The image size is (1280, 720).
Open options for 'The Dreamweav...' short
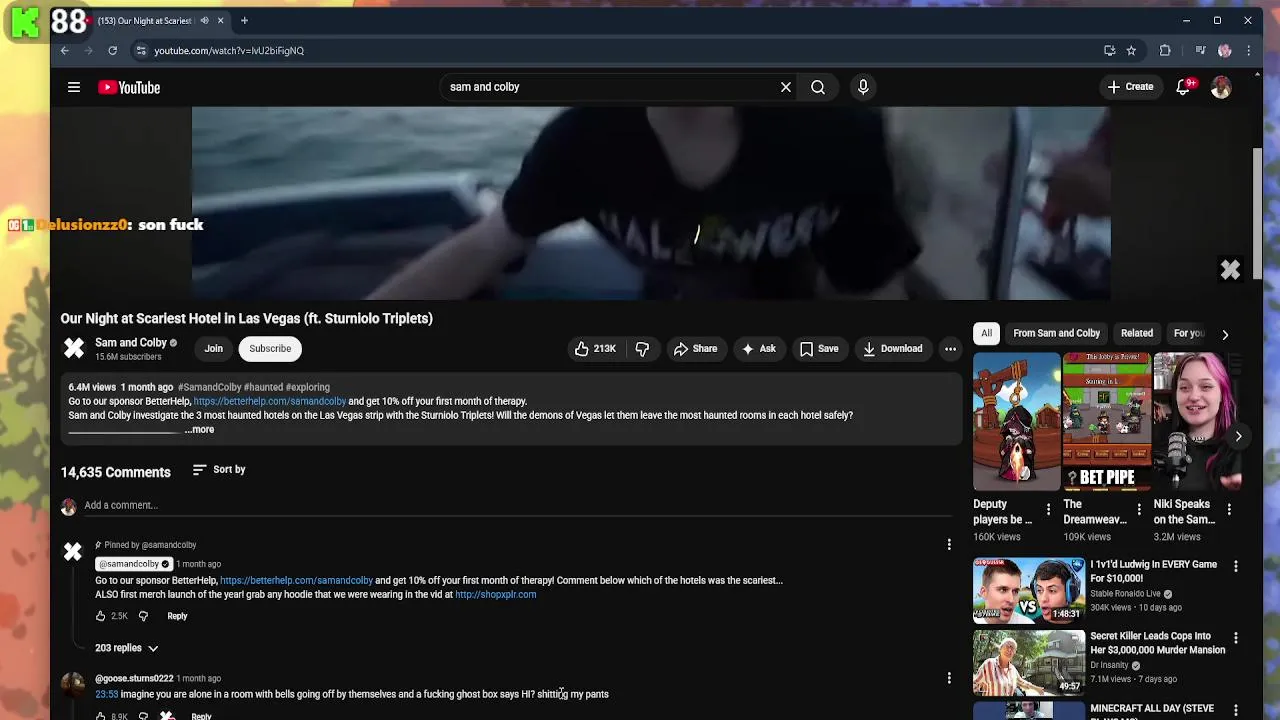coord(1139,510)
